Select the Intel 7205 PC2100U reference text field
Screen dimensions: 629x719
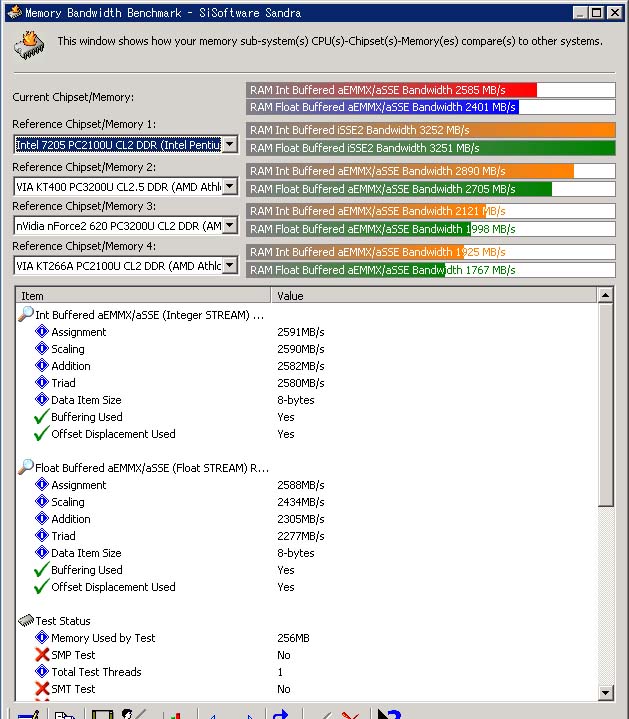(117, 145)
